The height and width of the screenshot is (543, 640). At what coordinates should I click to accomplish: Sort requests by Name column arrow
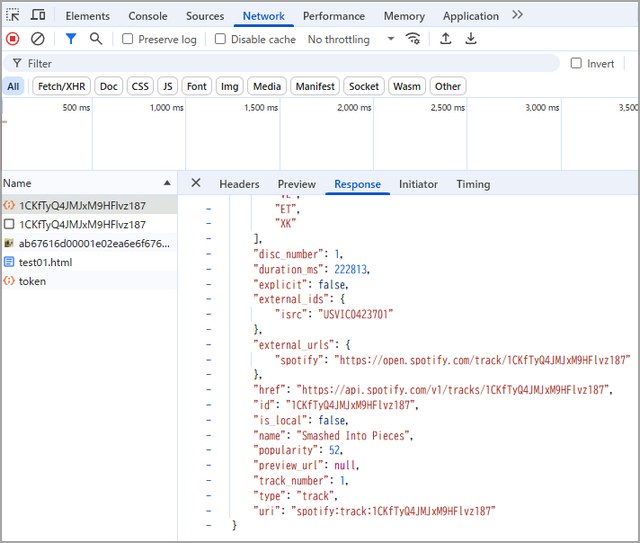pos(166,183)
